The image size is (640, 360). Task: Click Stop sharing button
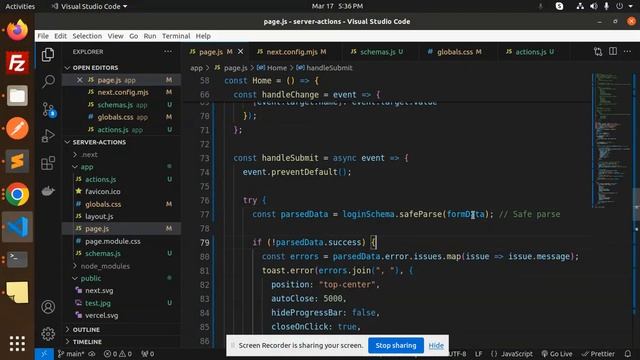pyautogui.click(x=396, y=345)
